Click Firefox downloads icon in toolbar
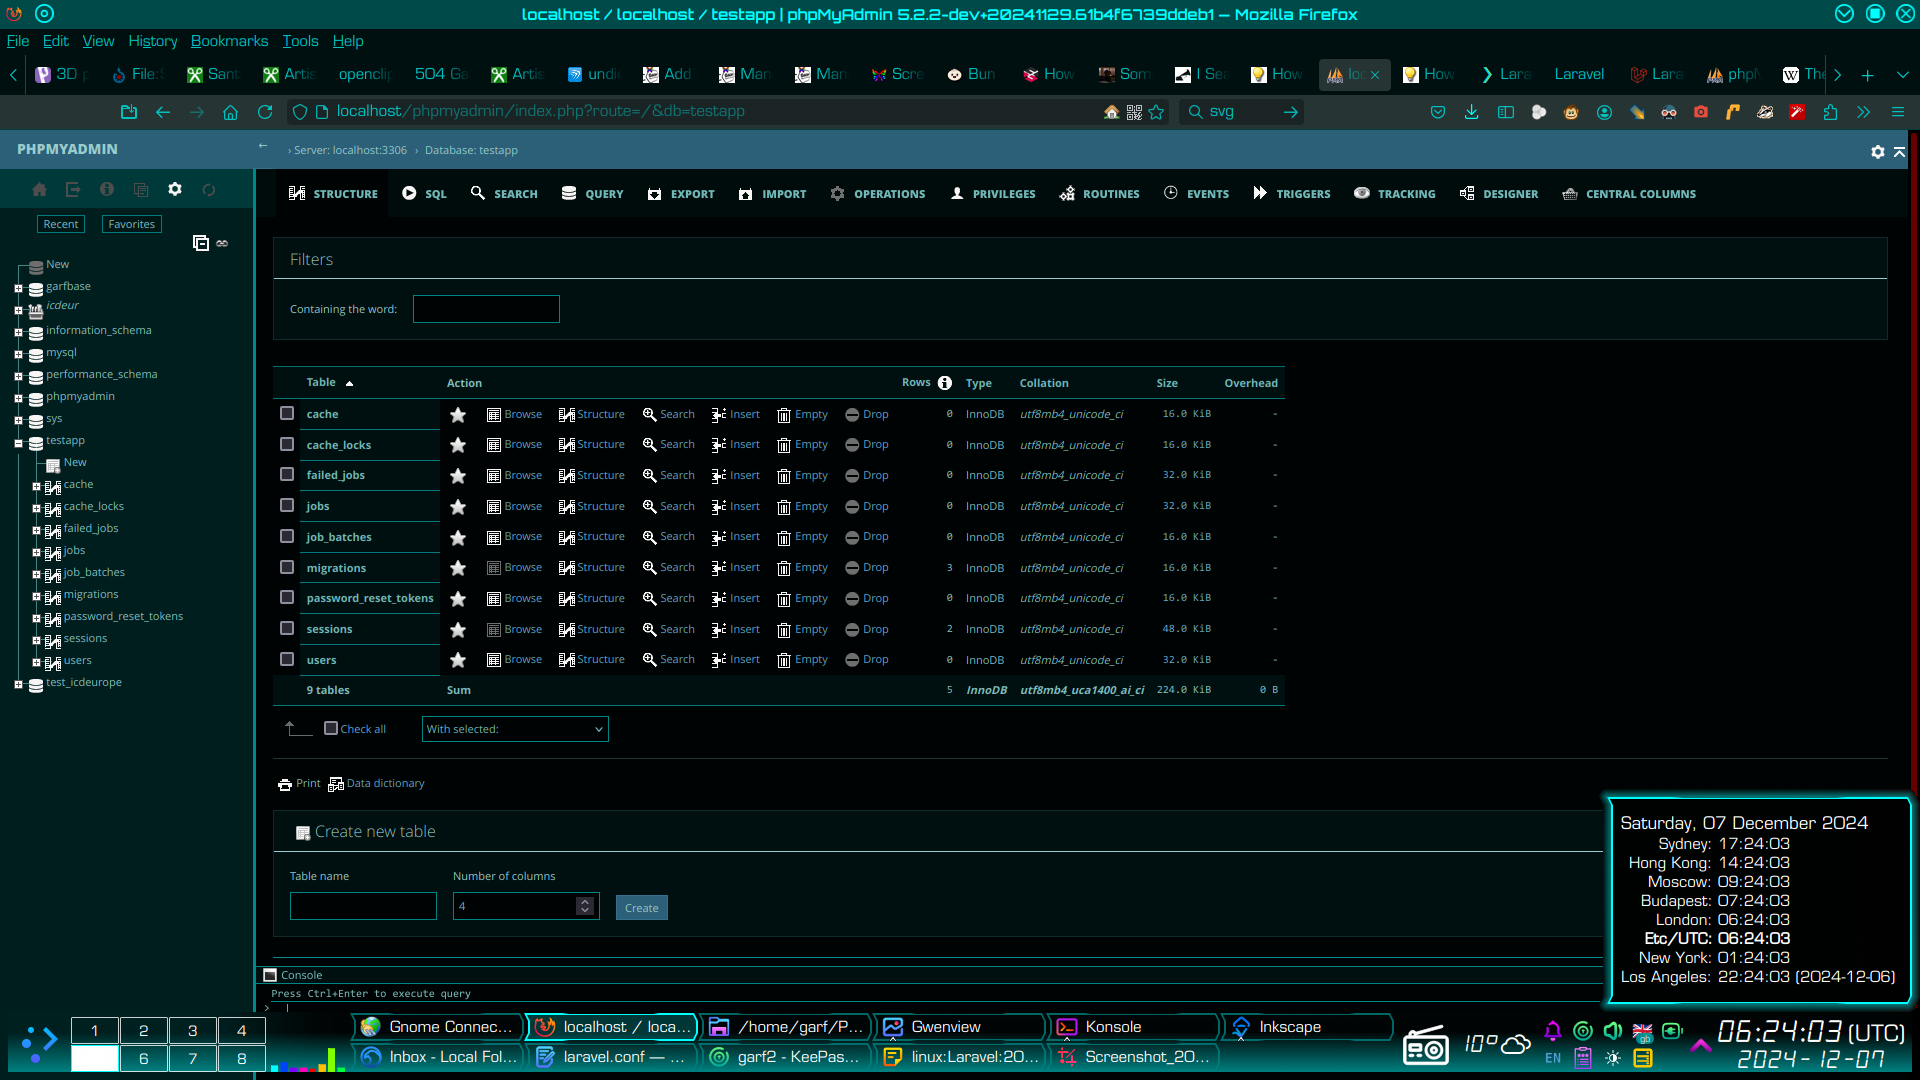This screenshot has height=1080, width=1920. [x=1471, y=112]
